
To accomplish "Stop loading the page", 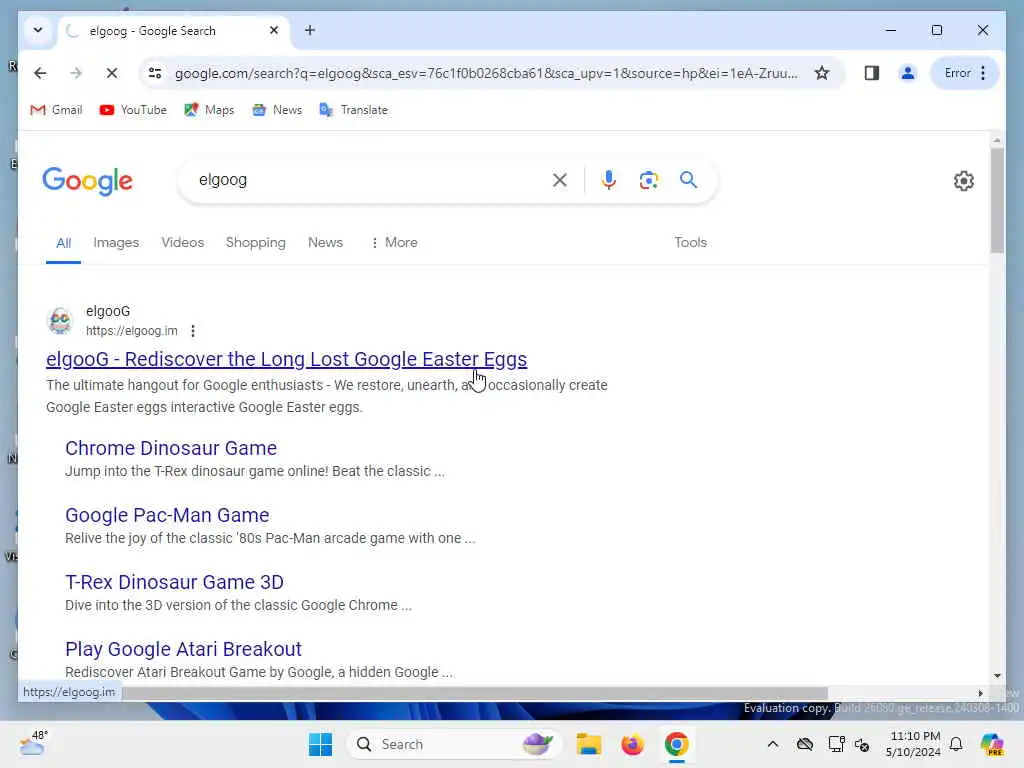I will pyautogui.click(x=112, y=73).
